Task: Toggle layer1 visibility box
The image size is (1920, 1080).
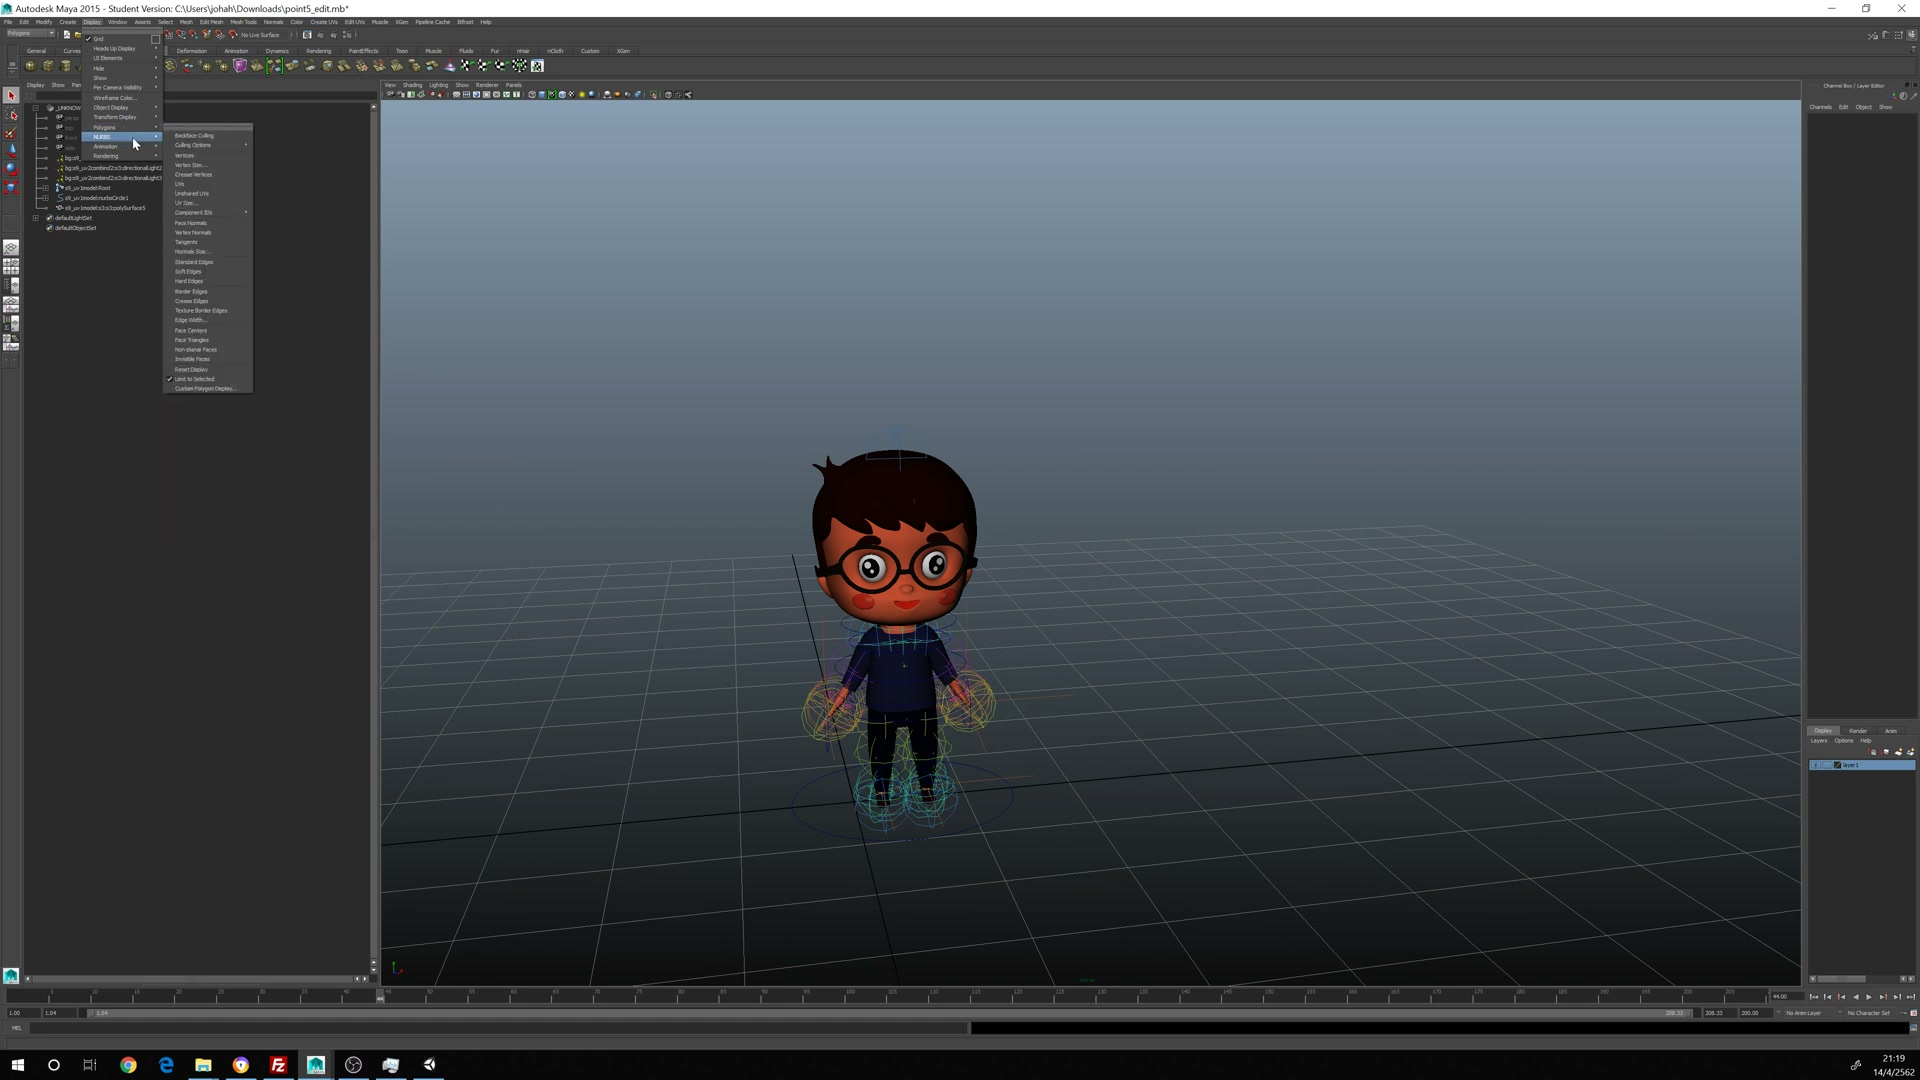Action: click(1816, 765)
